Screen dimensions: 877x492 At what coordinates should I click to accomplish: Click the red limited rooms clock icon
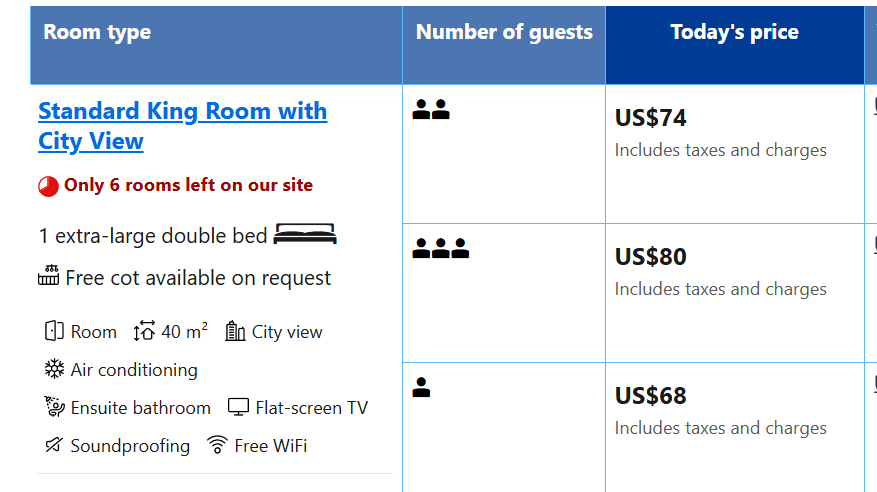(48, 186)
